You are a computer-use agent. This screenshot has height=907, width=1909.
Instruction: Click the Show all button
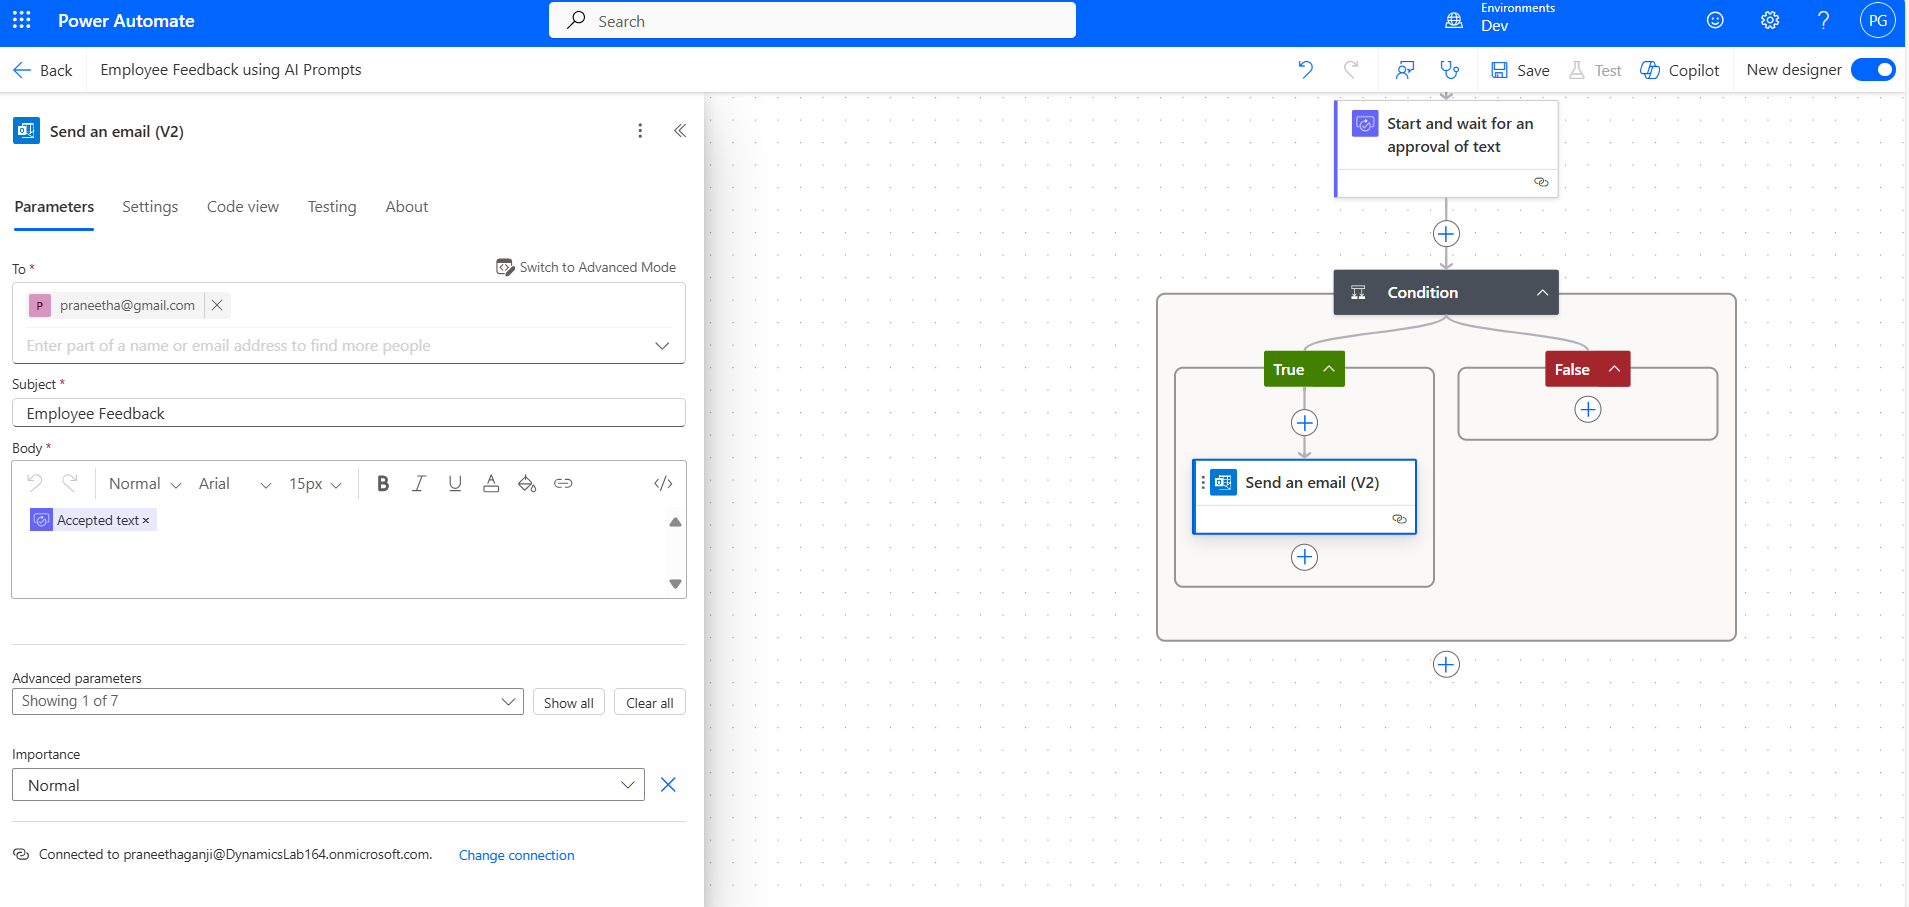[568, 703]
